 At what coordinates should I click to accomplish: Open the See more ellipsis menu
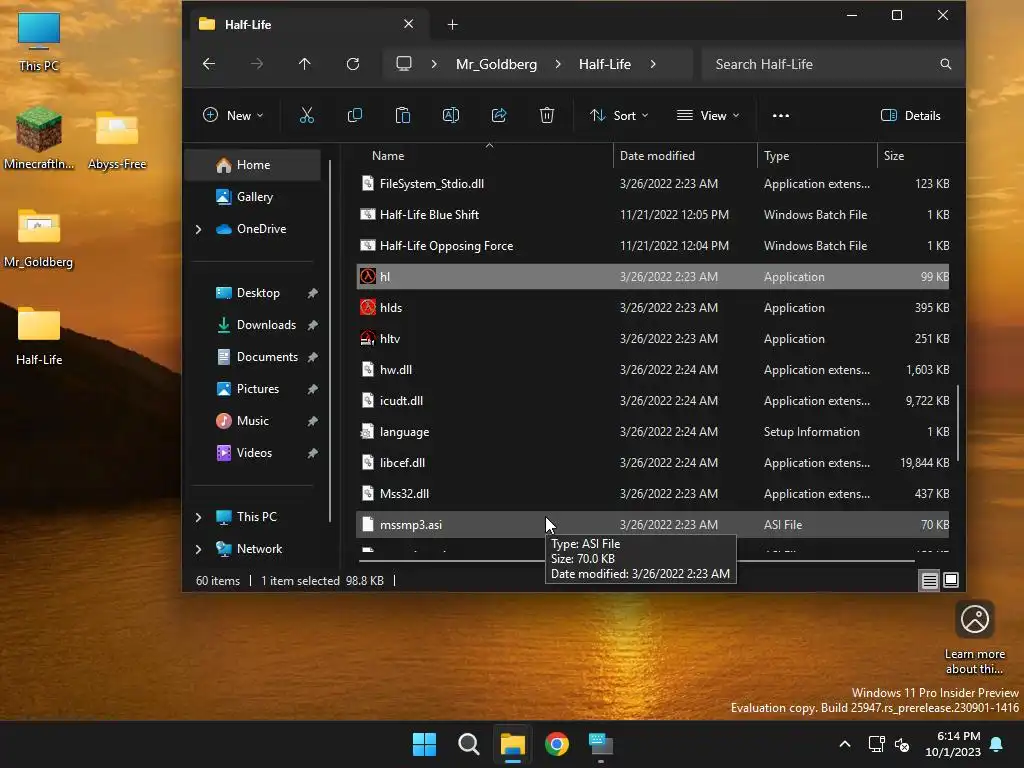click(780, 116)
